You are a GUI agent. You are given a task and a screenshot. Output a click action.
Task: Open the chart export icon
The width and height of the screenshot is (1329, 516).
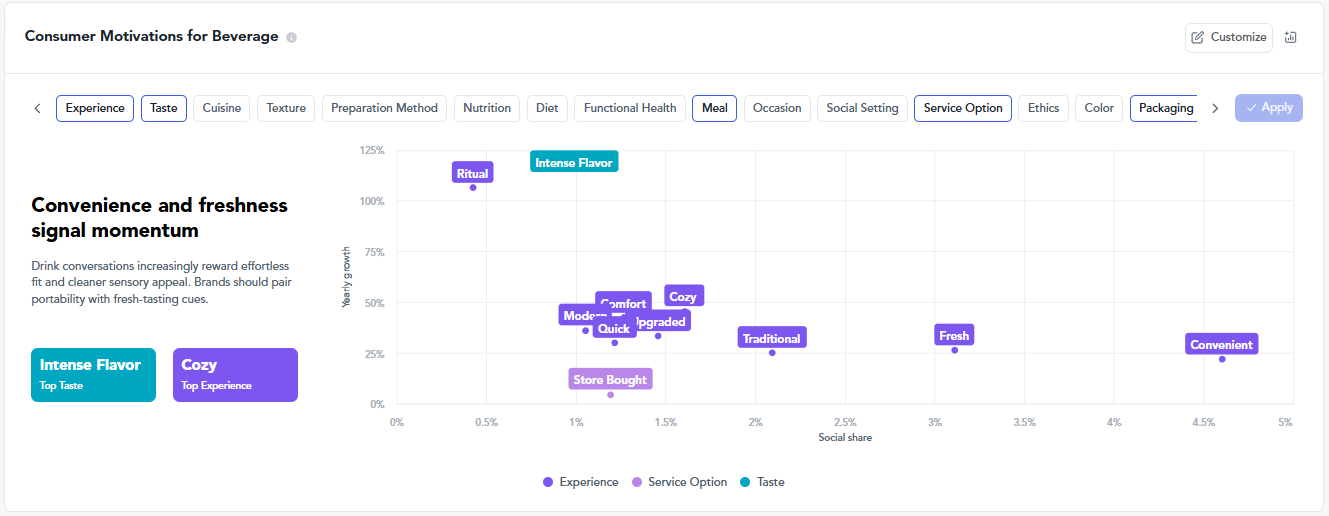1290,37
